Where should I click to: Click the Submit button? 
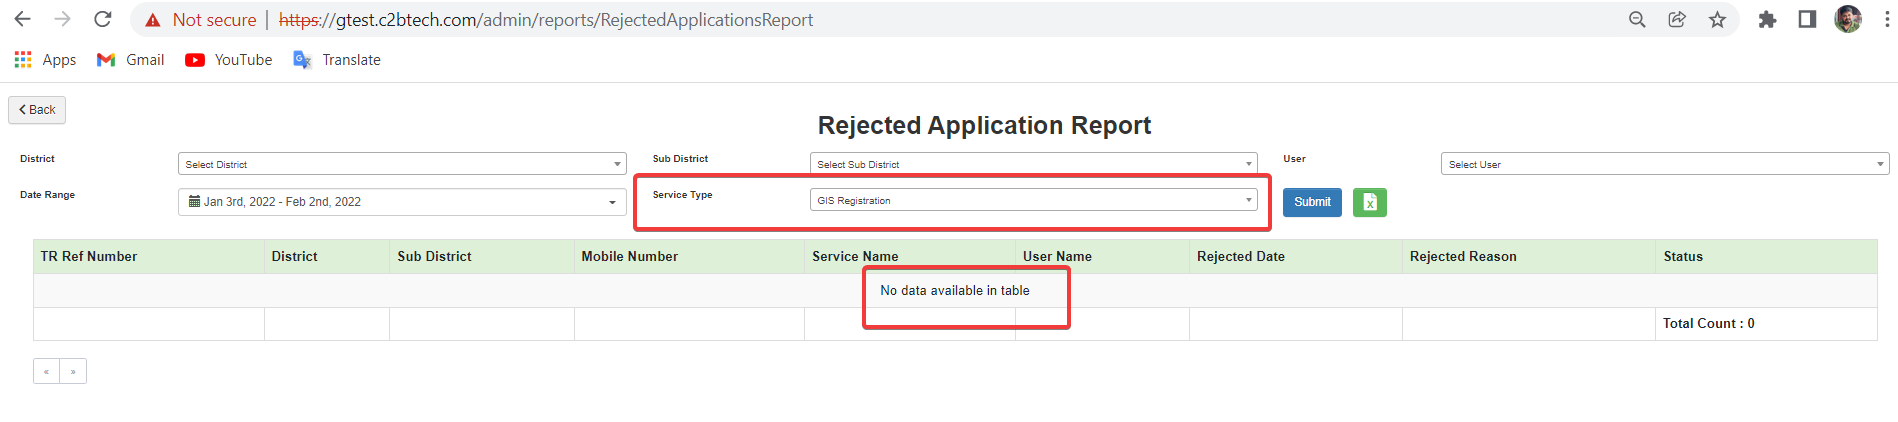tap(1312, 202)
